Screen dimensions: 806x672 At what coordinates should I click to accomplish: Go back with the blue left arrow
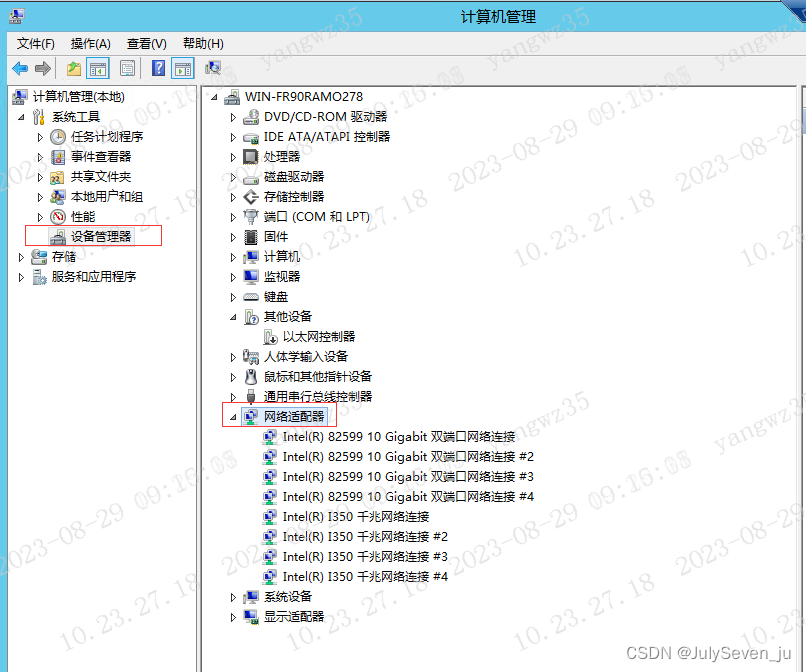click(x=20, y=68)
